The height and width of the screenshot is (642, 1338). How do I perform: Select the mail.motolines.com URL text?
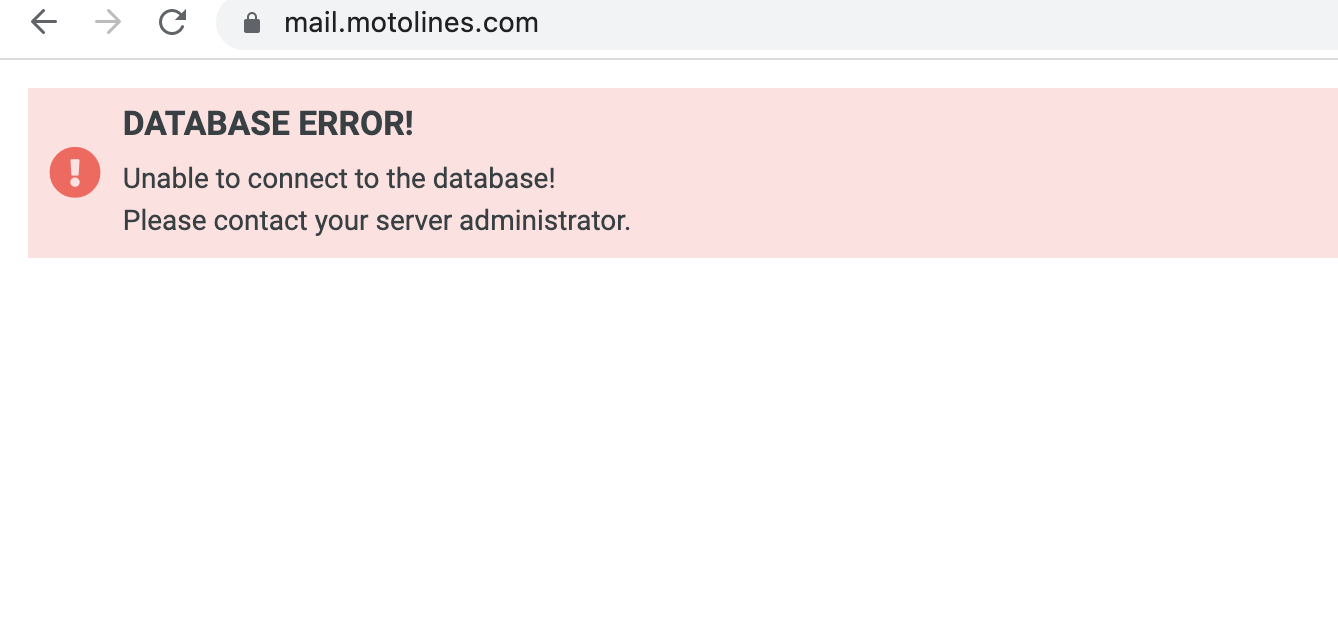(411, 23)
